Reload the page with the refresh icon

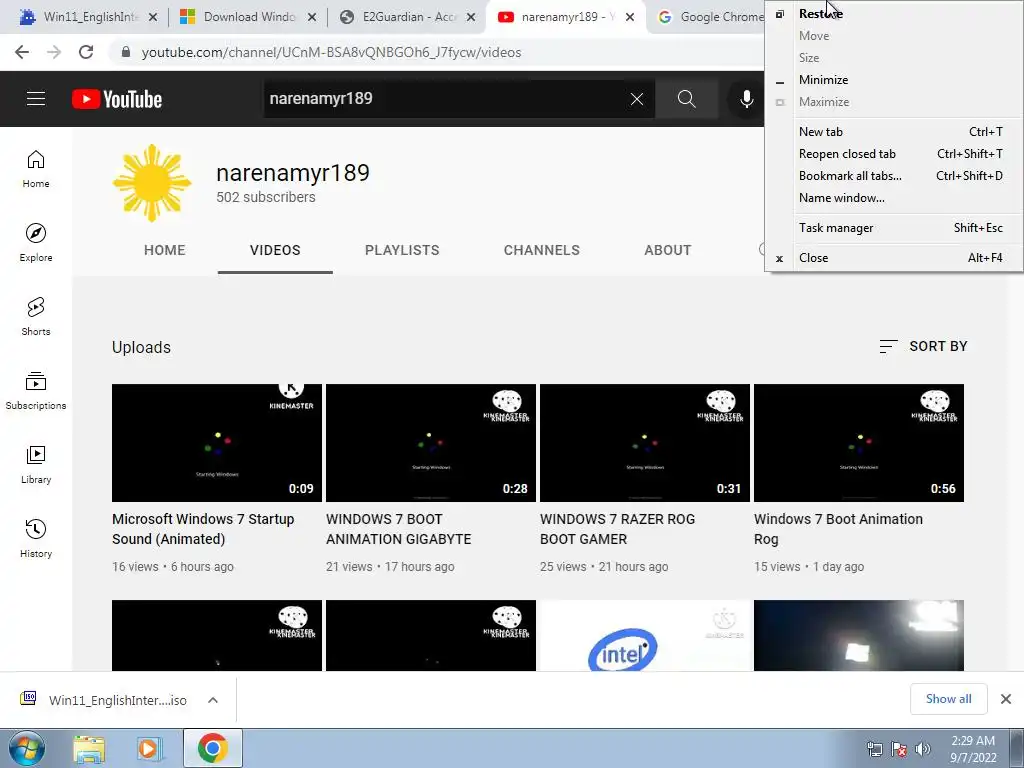tap(86, 52)
